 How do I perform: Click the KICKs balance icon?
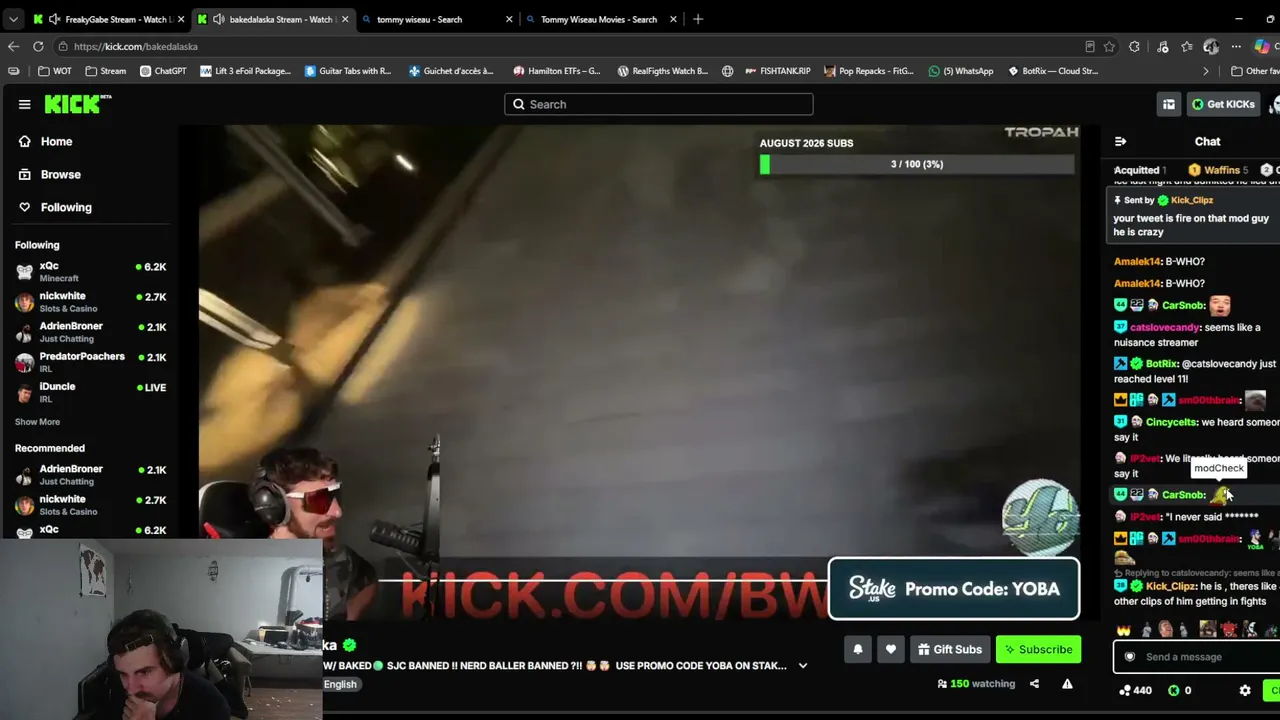(x=1174, y=690)
